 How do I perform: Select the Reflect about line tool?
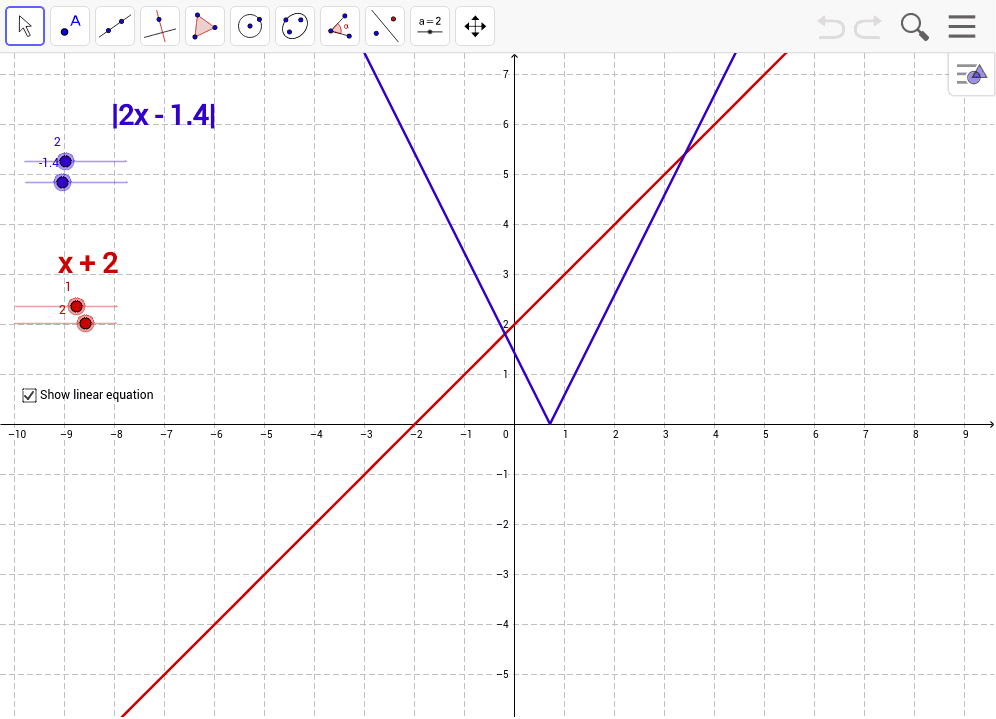385,26
